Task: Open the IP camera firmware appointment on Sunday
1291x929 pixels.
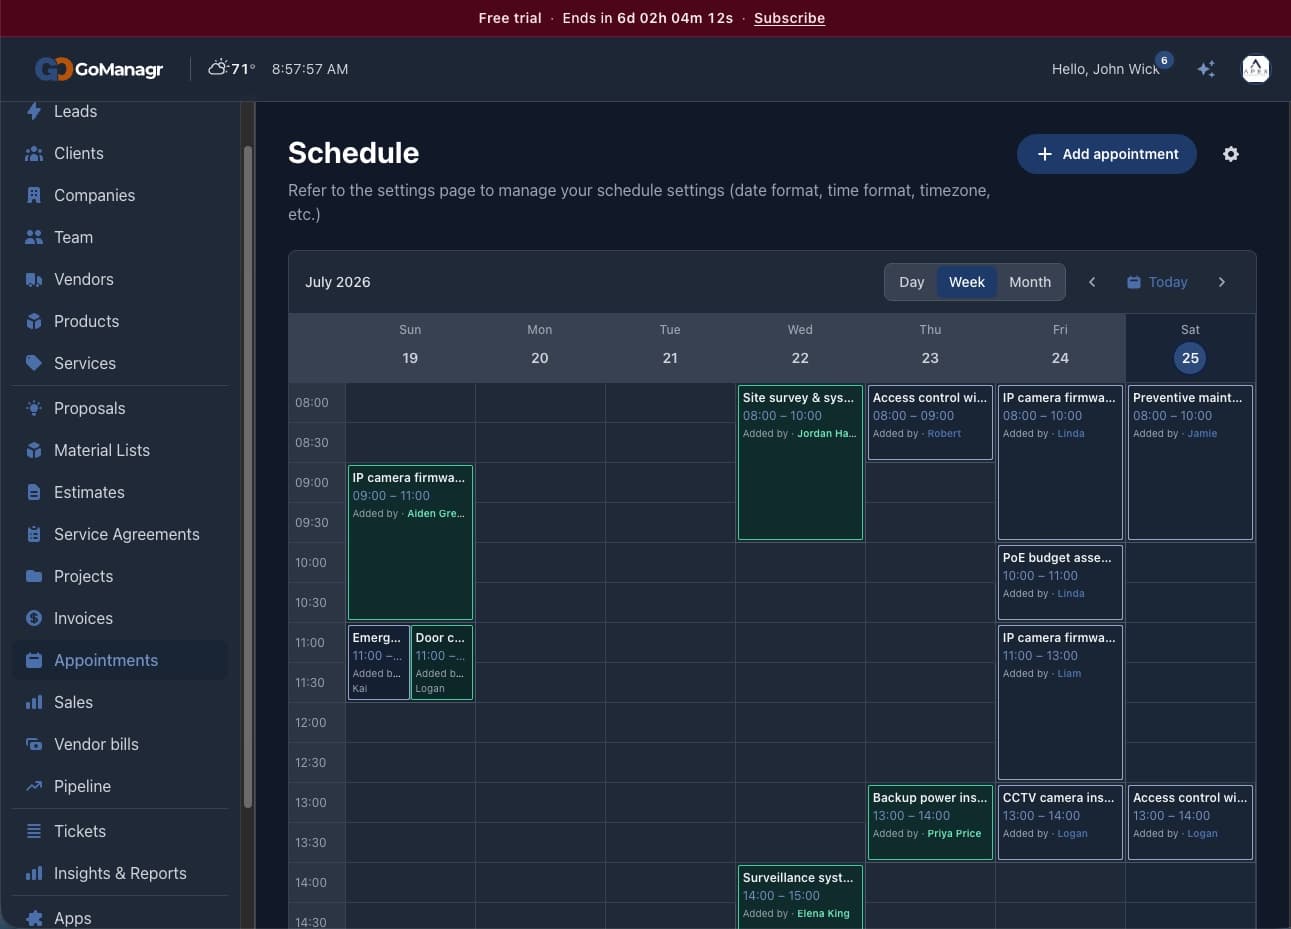Action: pos(410,542)
